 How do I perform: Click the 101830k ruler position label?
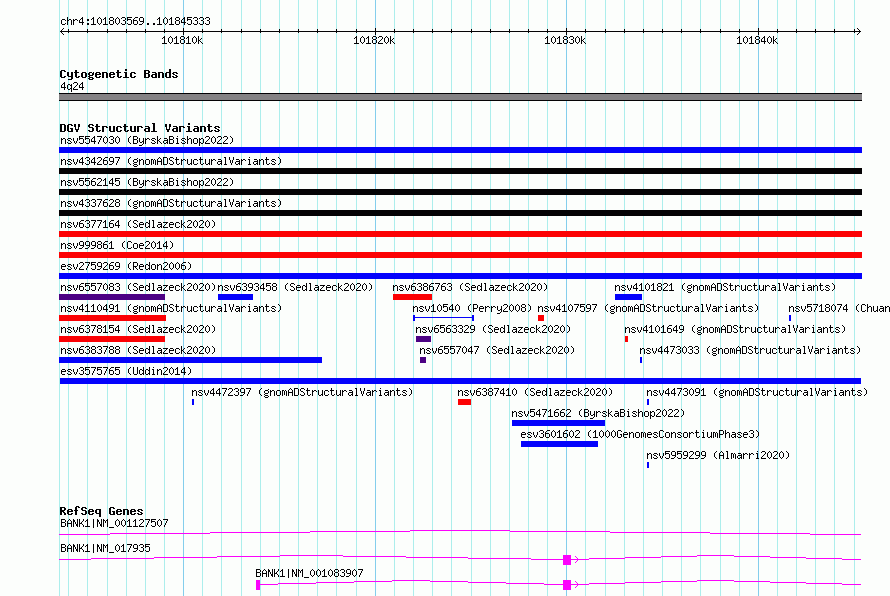coord(565,40)
